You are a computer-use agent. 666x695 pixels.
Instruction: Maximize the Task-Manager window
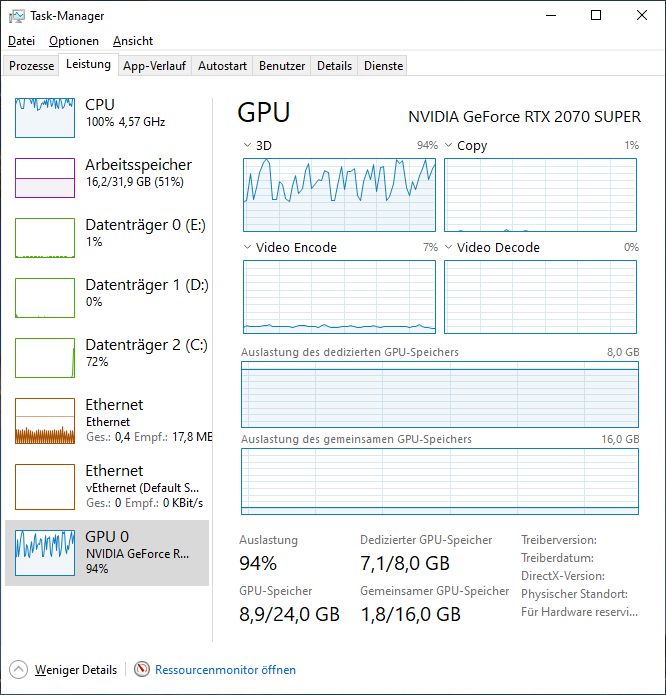click(596, 16)
